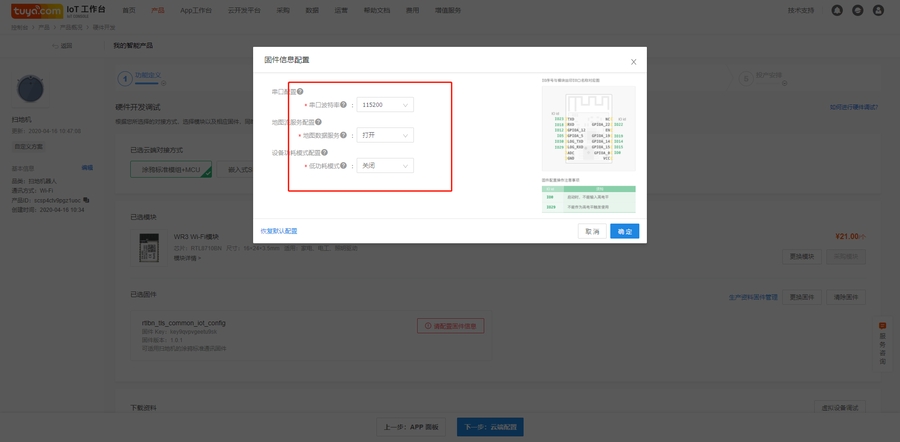Click 控制台 breadcrumb
The height and width of the screenshot is (442, 900).
(20, 28)
